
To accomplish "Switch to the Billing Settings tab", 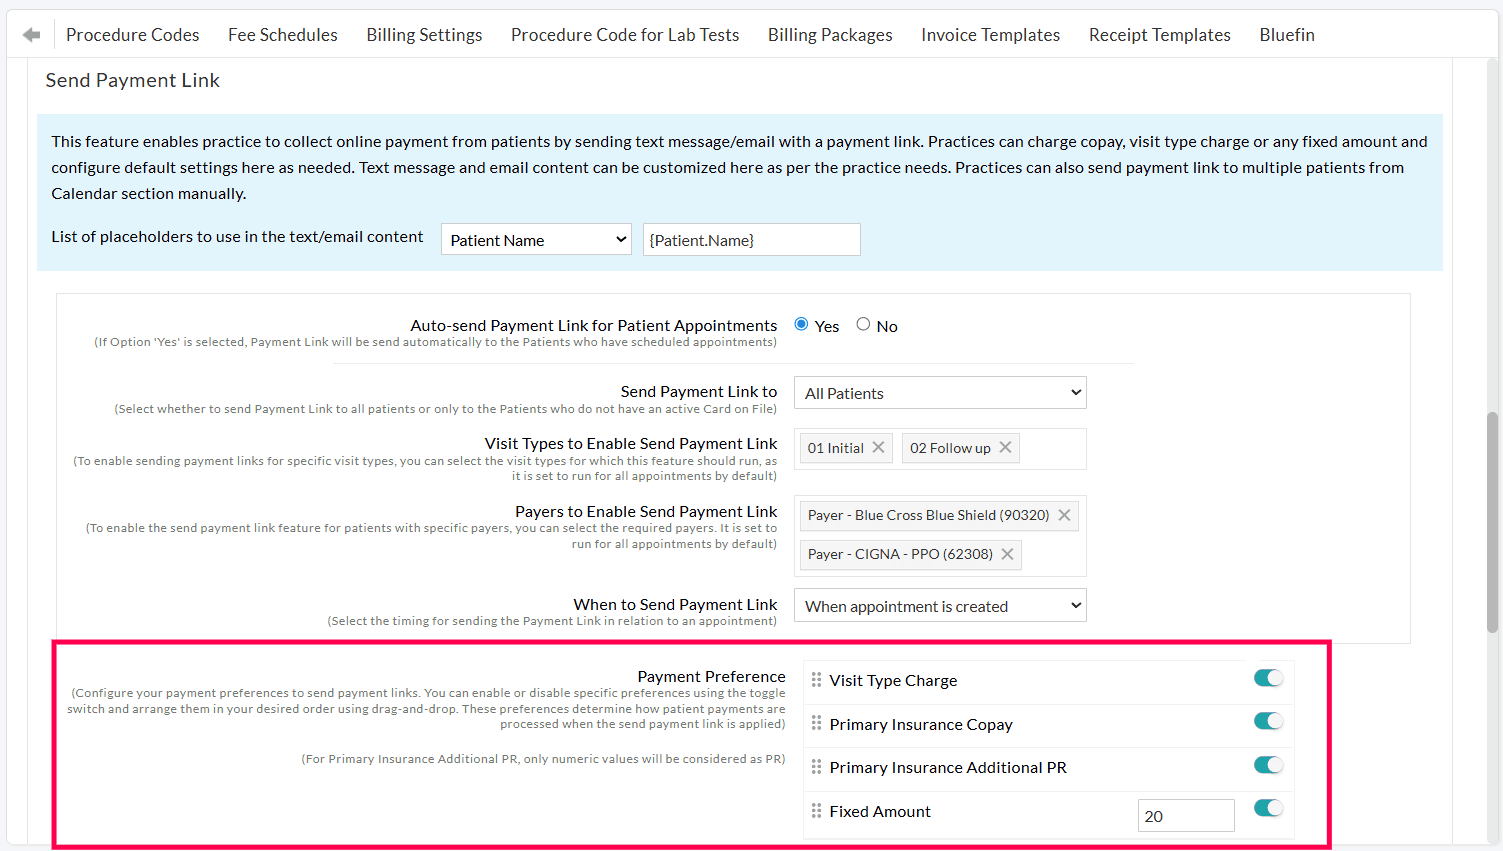I will [424, 34].
